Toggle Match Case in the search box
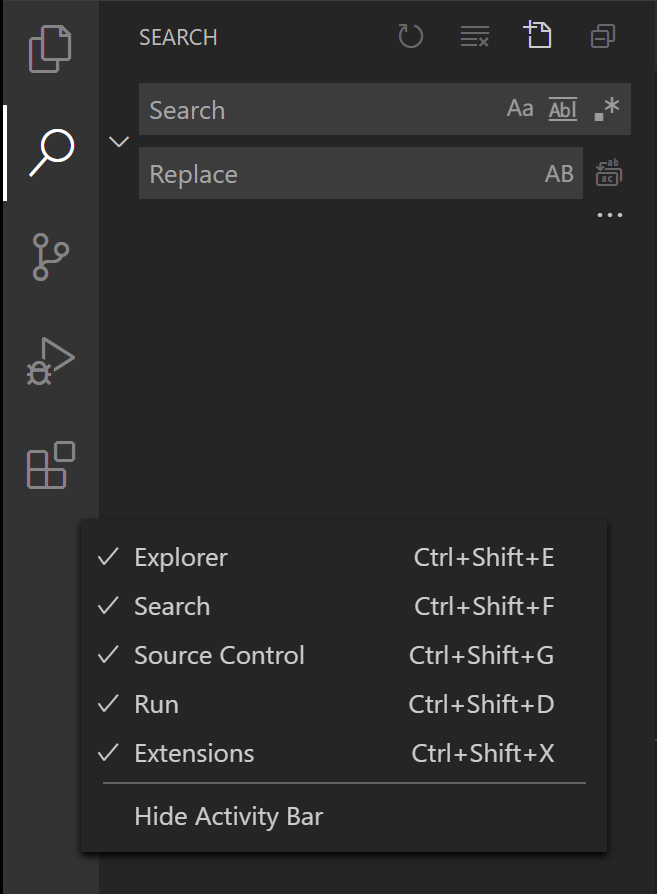Viewport: 657px width, 894px height. pos(520,108)
